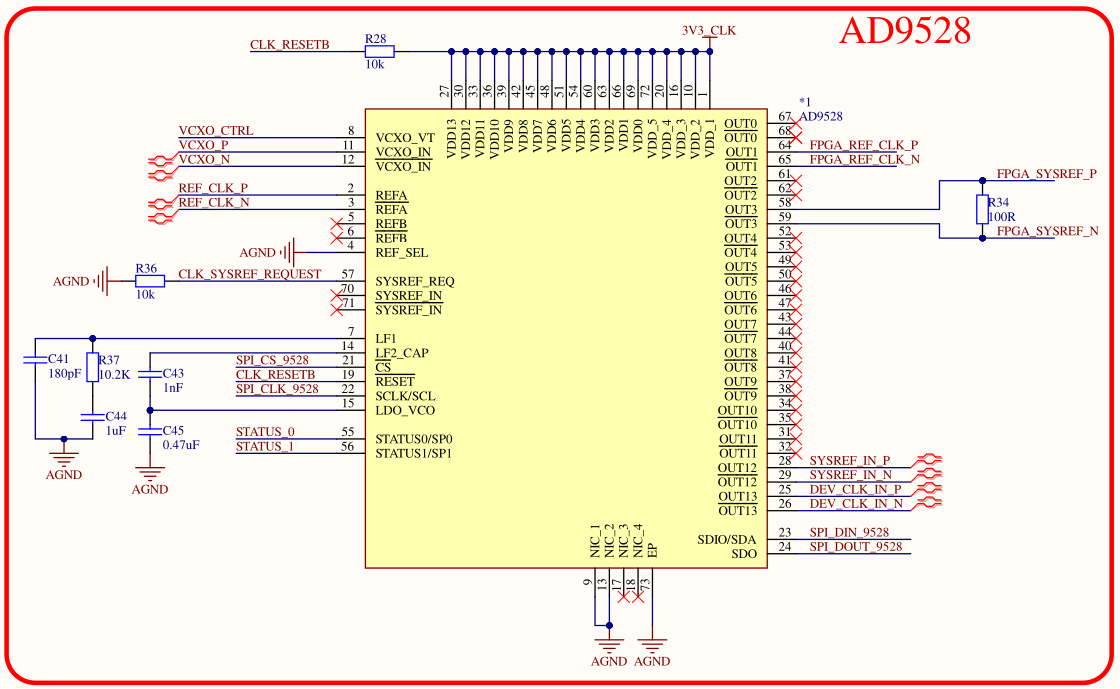Select the *1 component designator
Image resolution: width=1120 pixels, height=689 pixels.
pyautogui.click(x=804, y=102)
